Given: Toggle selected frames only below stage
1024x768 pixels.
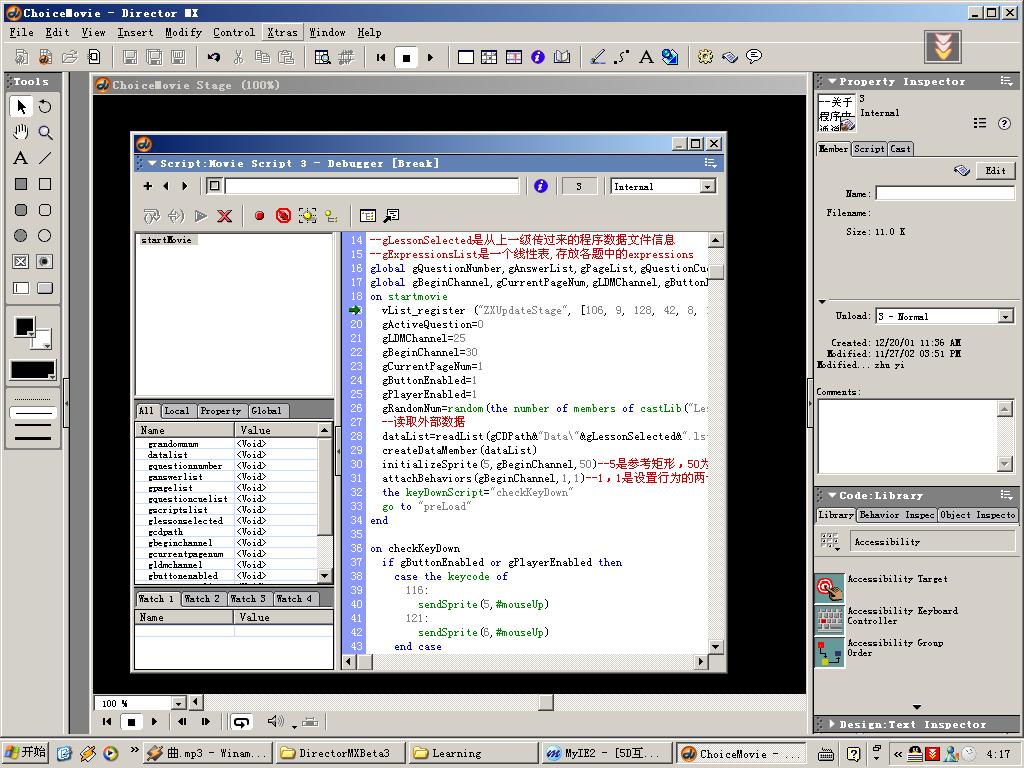Looking at the screenshot, I should click(x=311, y=722).
